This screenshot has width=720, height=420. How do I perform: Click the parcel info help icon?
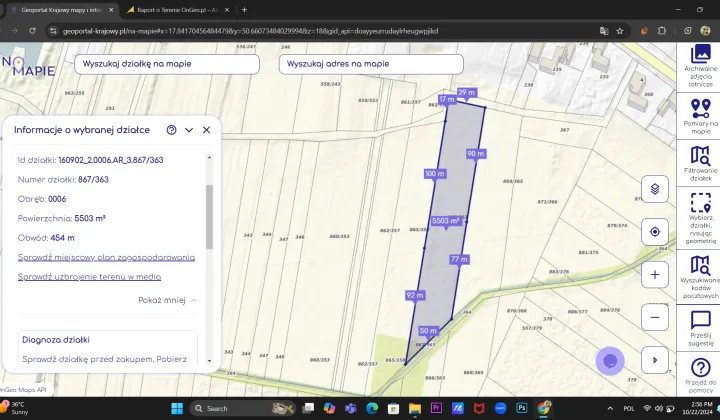click(171, 130)
